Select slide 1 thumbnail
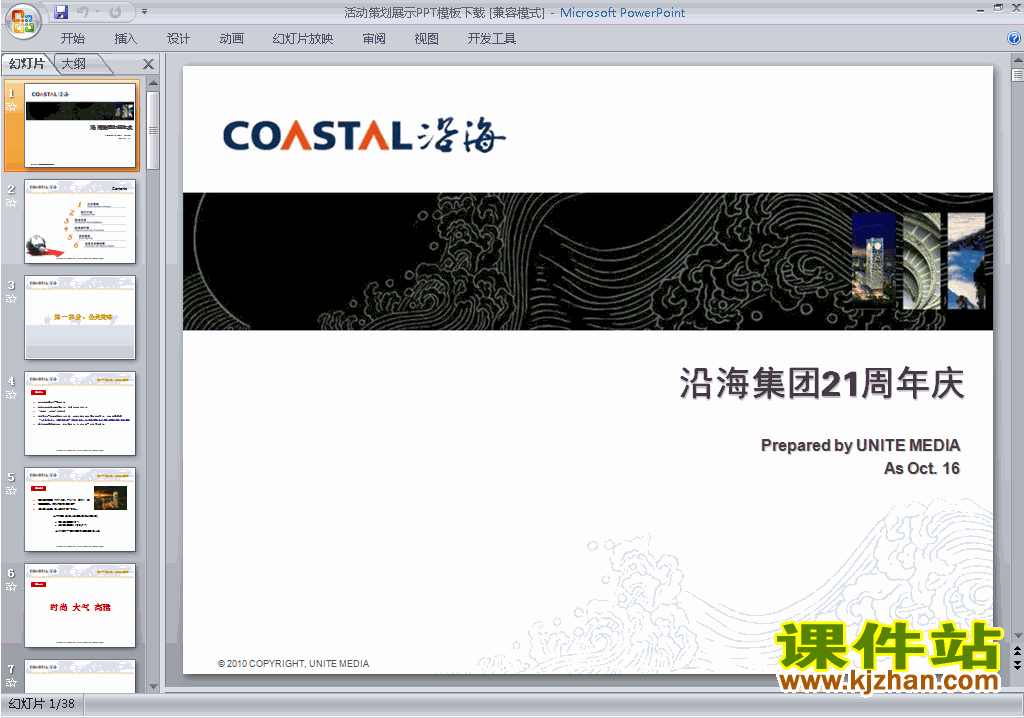Image resolution: width=1024 pixels, height=718 pixels. [x=80, y=125]
